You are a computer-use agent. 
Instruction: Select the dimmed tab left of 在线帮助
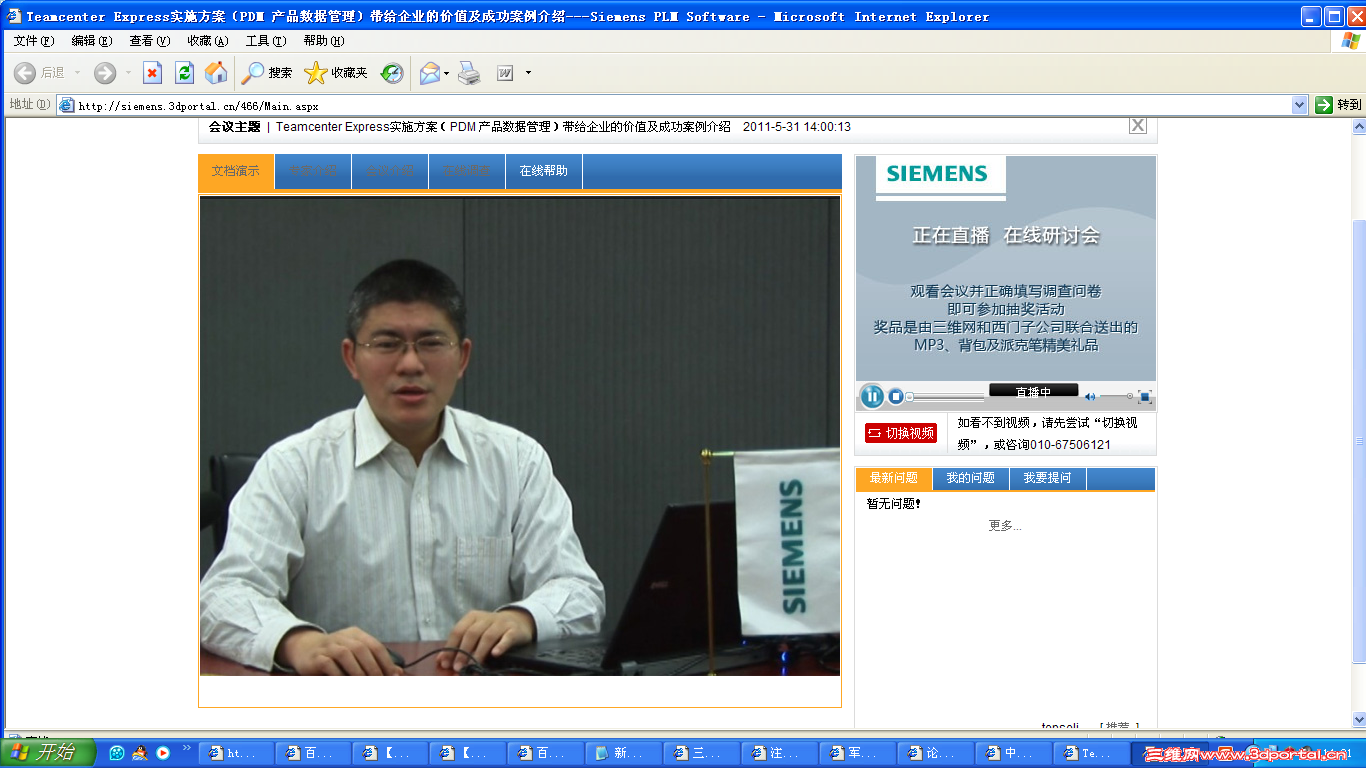click(x=467, y=171)
